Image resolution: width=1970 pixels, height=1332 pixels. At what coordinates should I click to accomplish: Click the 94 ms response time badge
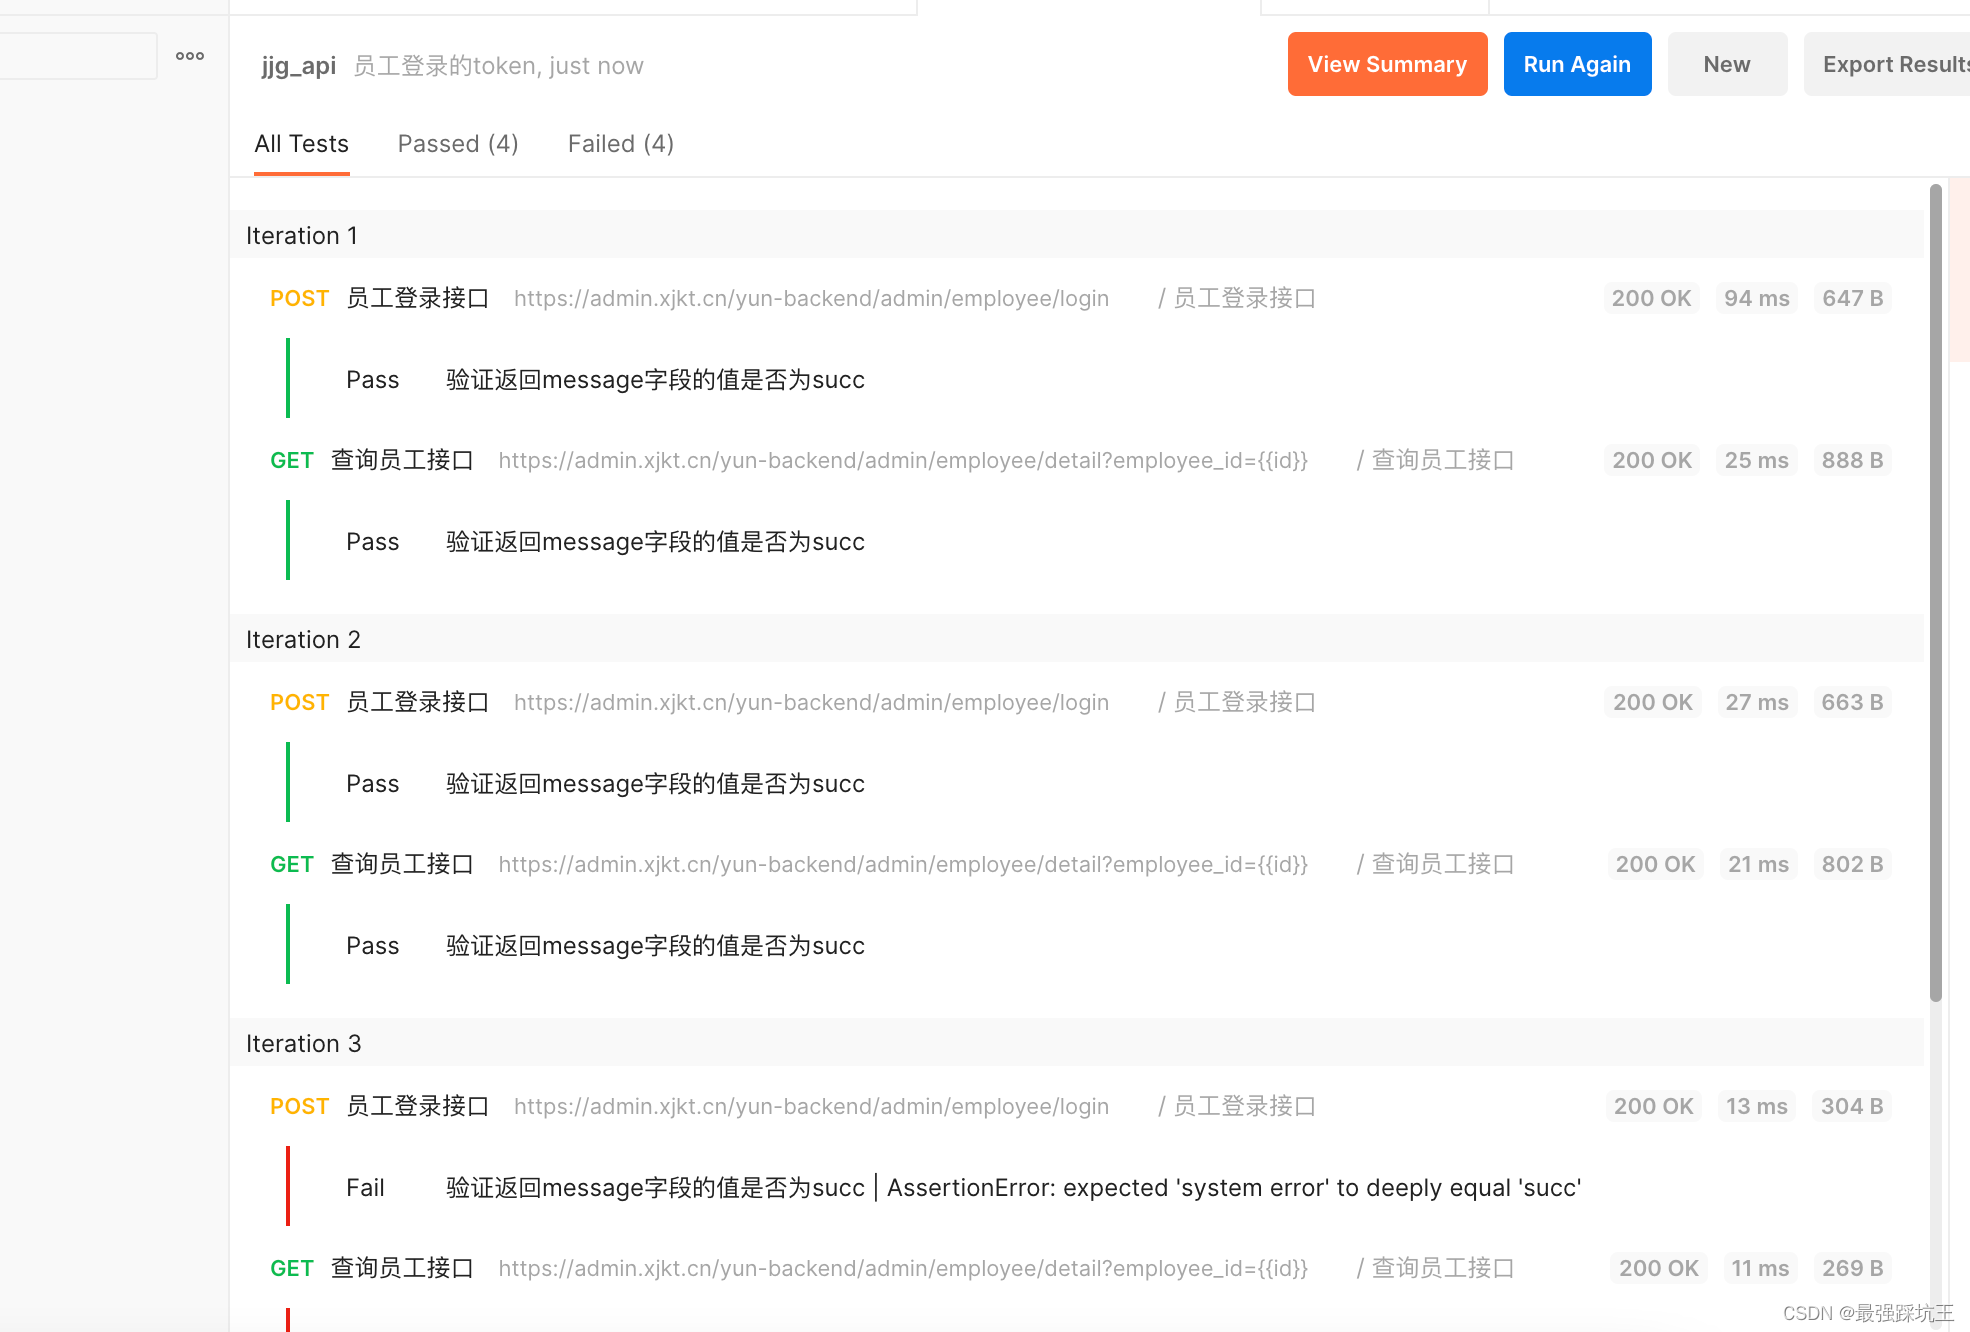[1756, 298]
